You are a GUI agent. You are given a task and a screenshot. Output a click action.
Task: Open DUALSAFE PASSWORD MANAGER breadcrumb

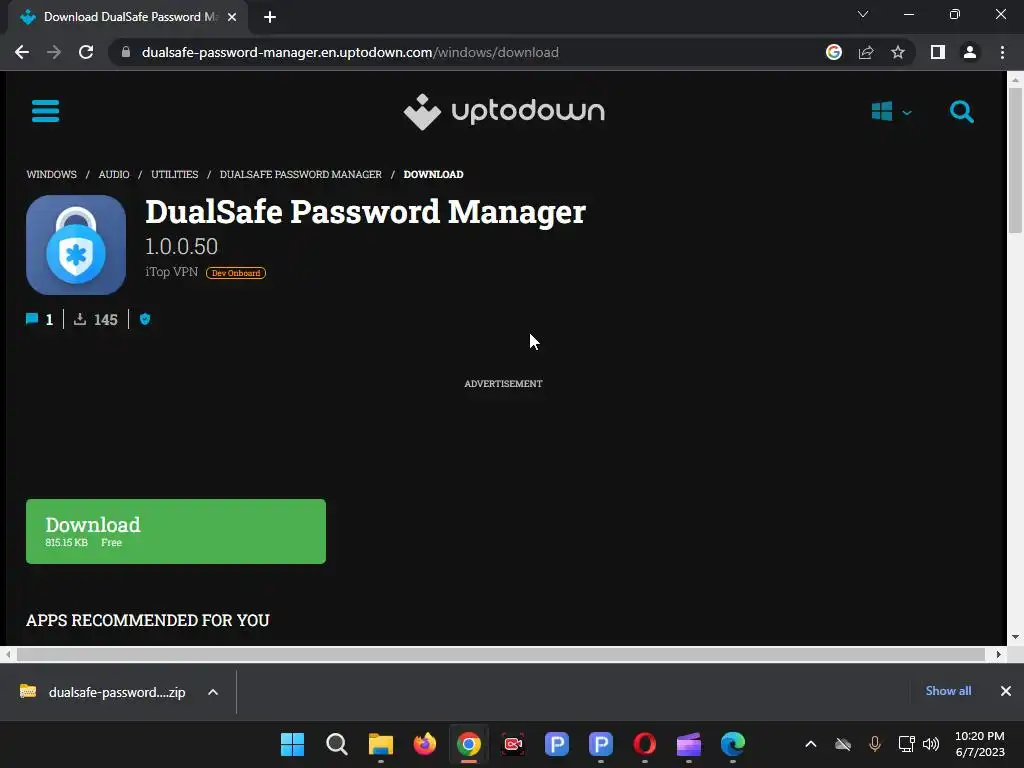pos(300,174)
